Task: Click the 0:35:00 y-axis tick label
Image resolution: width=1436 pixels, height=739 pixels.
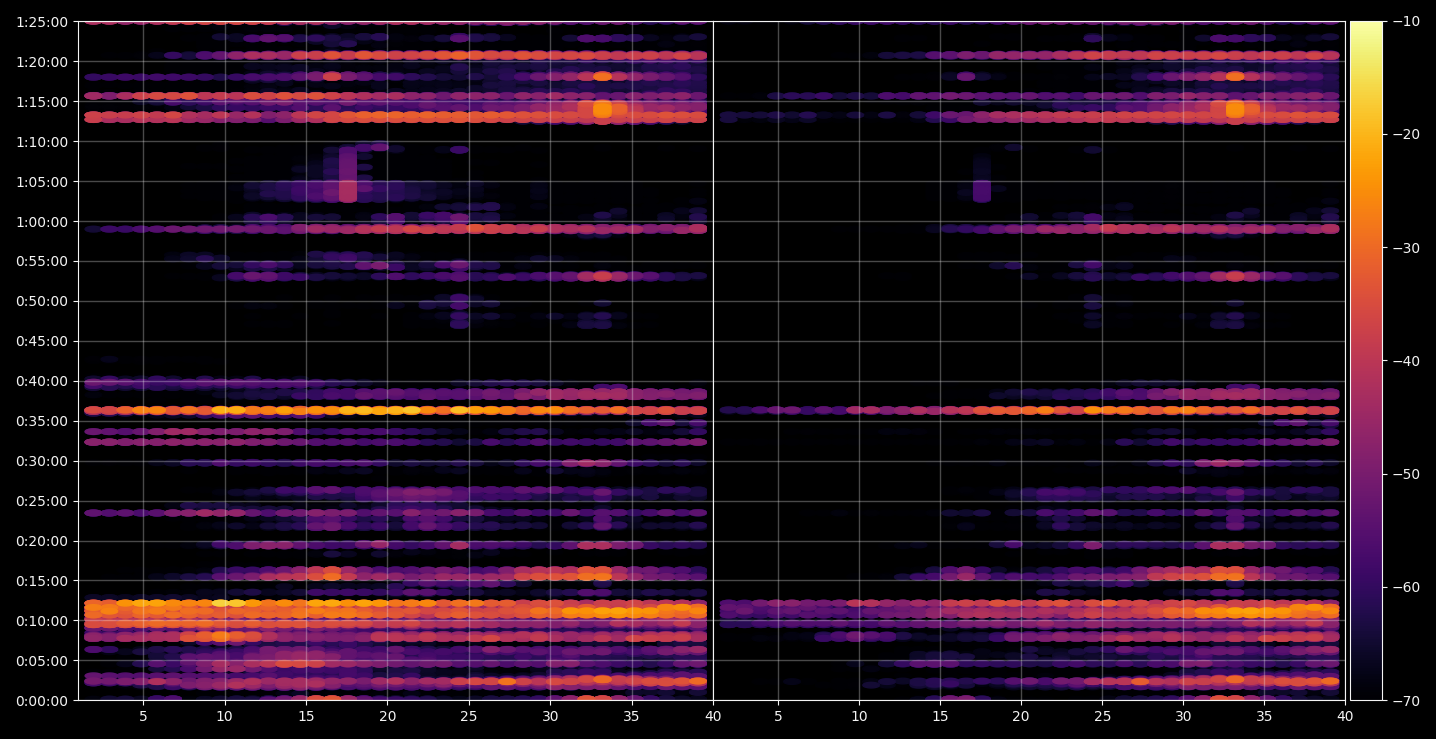Action: pos(42,421)
